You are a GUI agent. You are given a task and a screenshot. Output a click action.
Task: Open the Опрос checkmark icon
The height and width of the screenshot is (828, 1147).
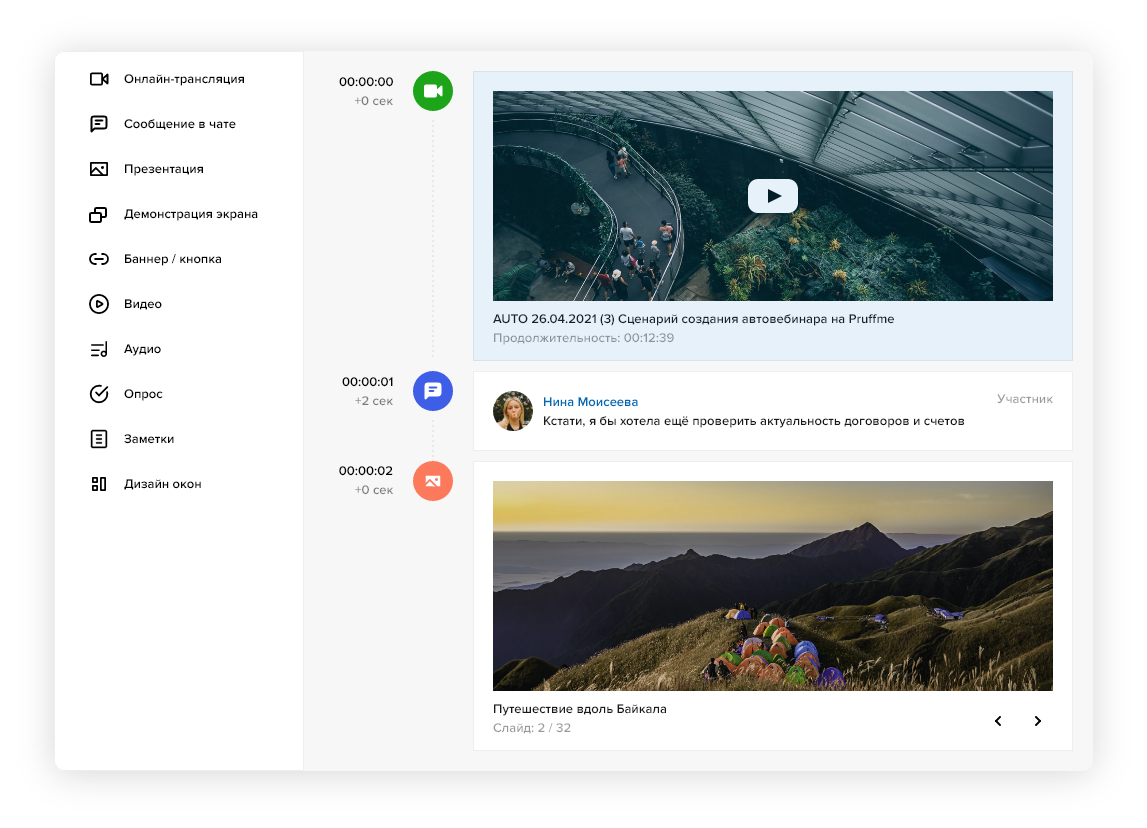click(x=98, y=394)
